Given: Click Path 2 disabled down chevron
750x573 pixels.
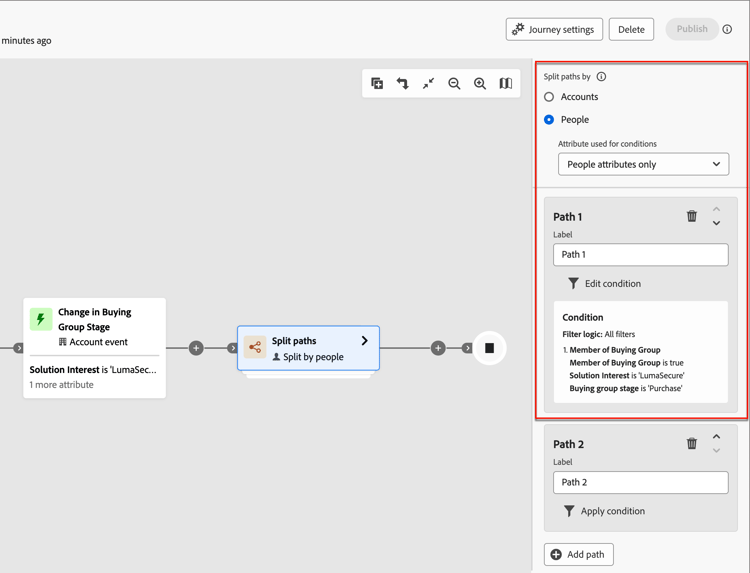Looking at the screenshot, I should 717,450.
